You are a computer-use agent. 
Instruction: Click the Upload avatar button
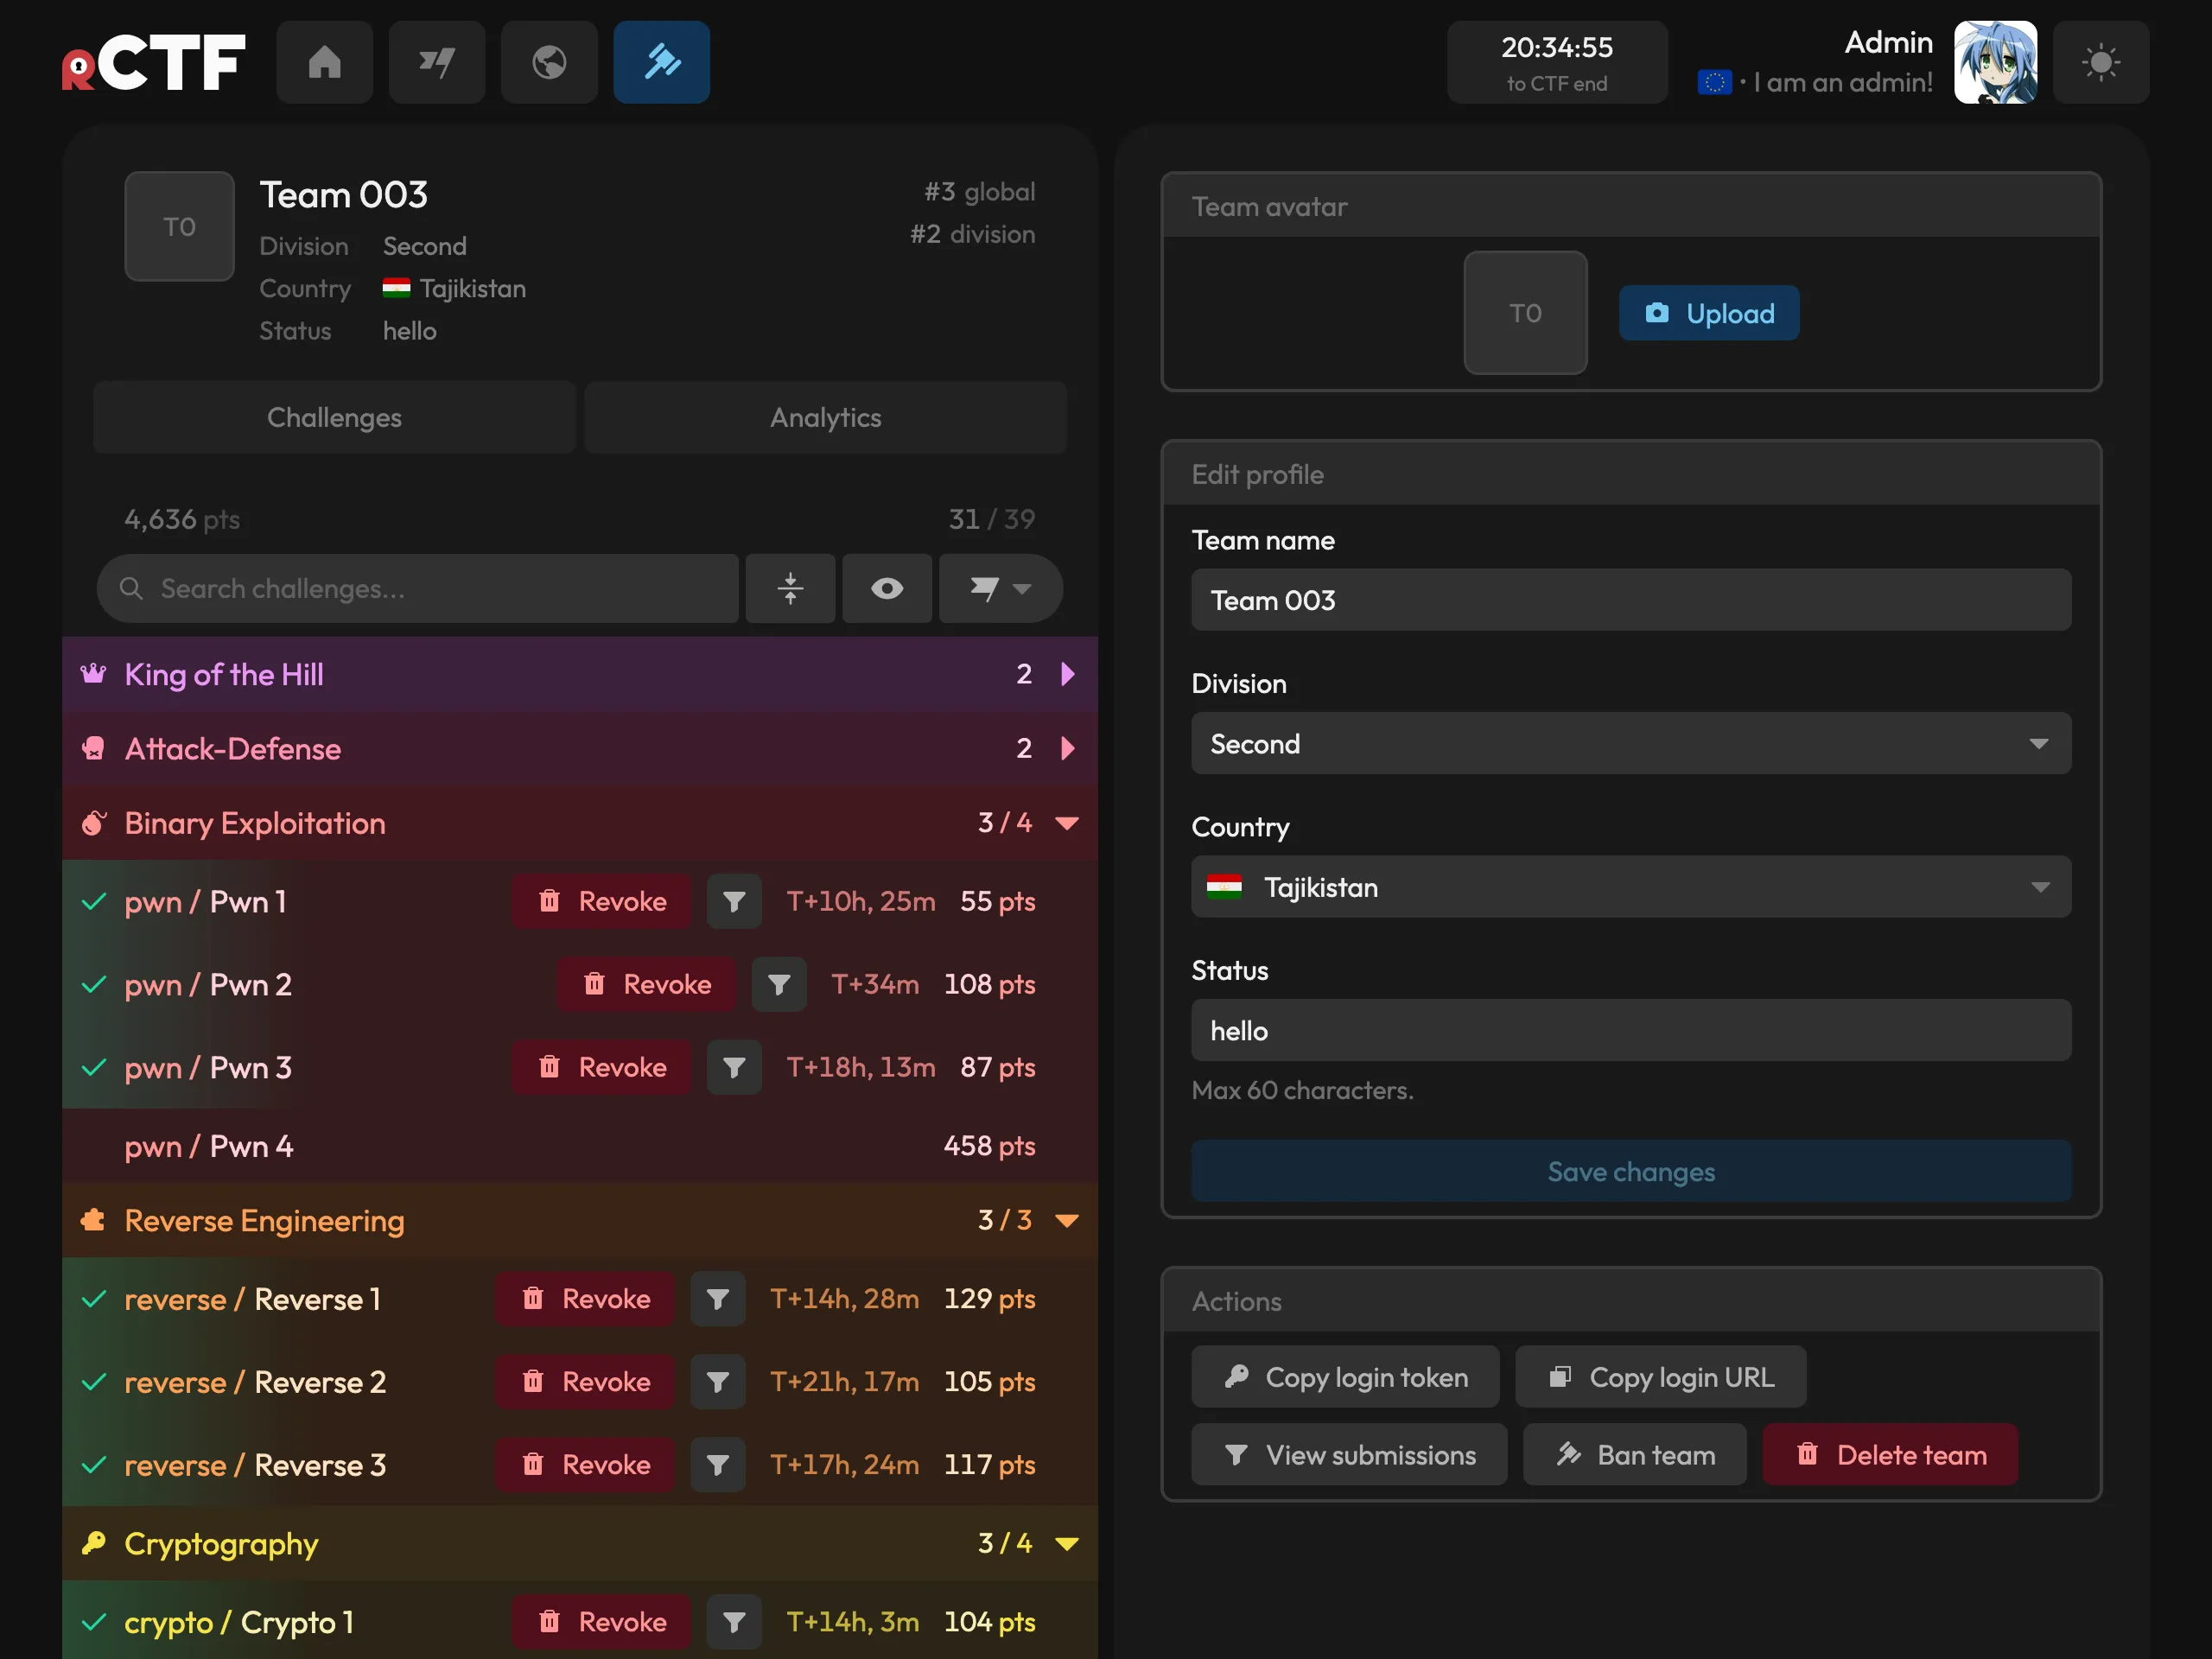[1709, 313]
